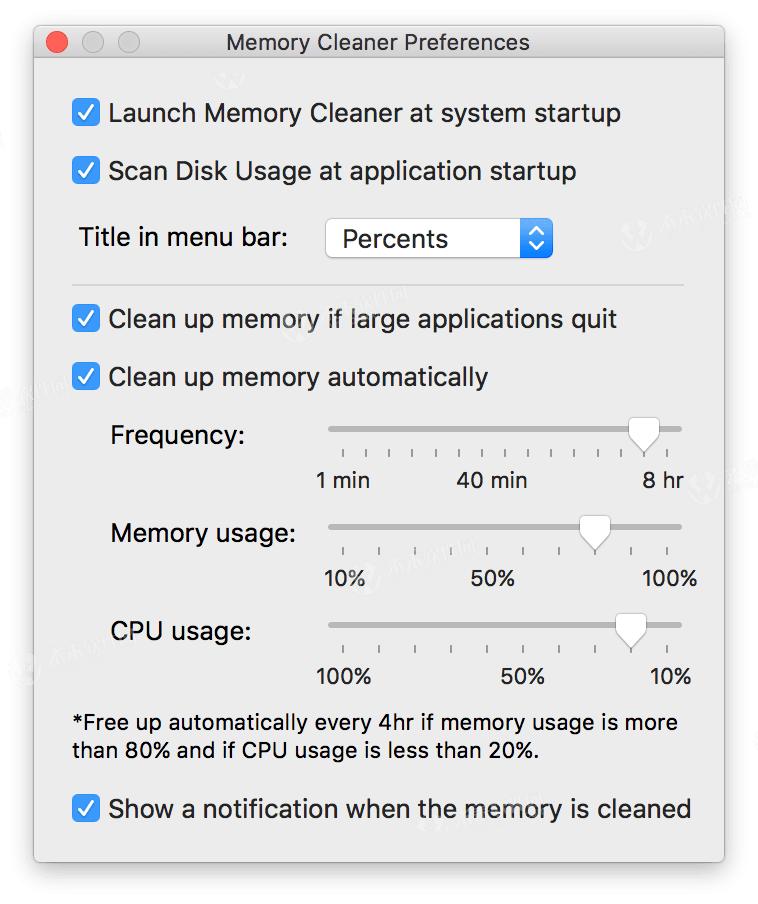Click the "1 min" label on the Frequency slider
The image size is (758, 904).
tap(344, 480)
